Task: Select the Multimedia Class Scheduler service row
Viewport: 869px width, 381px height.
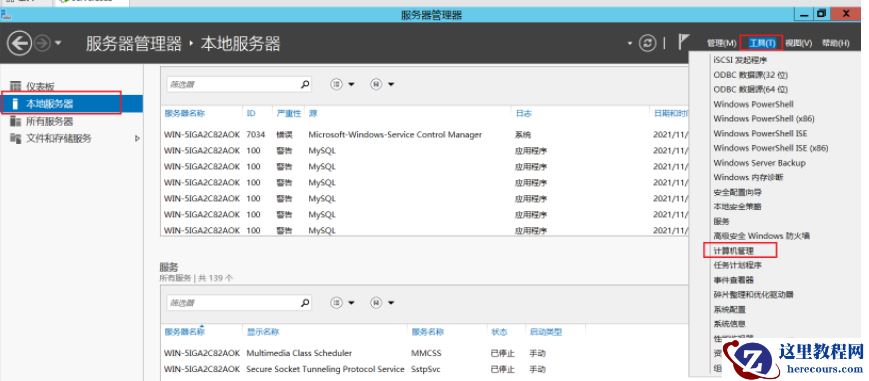Action: (424, 353)
